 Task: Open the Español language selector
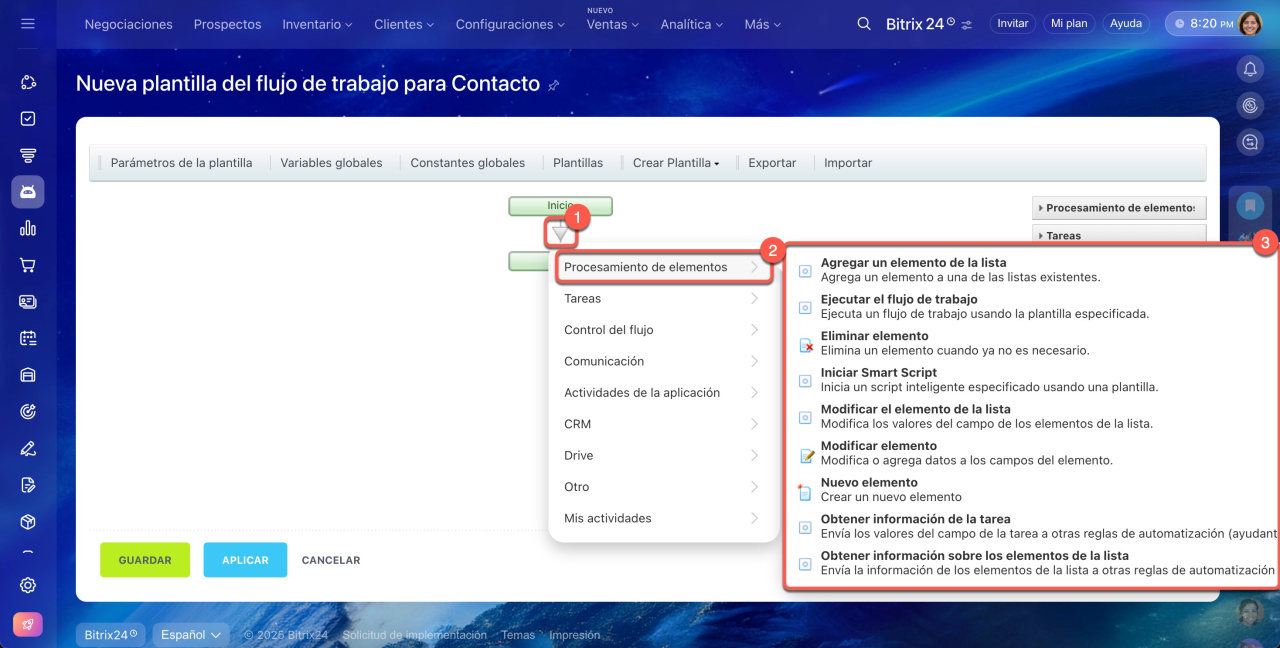tap(191, 634)
